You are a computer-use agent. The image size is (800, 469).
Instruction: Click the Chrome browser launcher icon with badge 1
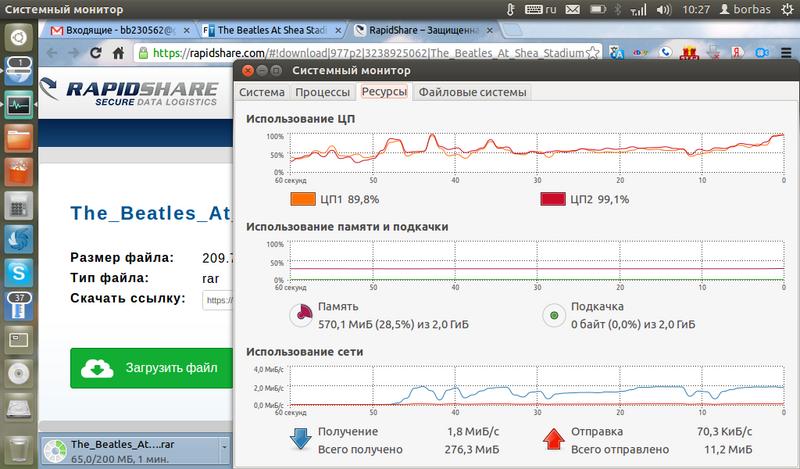pyautogui.click(x=19, y=71)
